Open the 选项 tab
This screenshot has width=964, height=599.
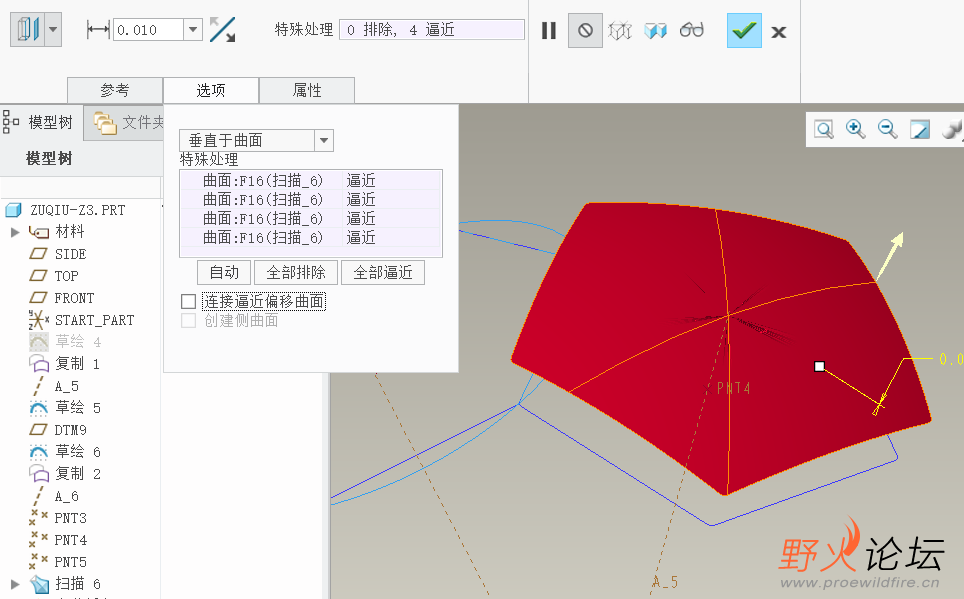[x=211, y=90]
